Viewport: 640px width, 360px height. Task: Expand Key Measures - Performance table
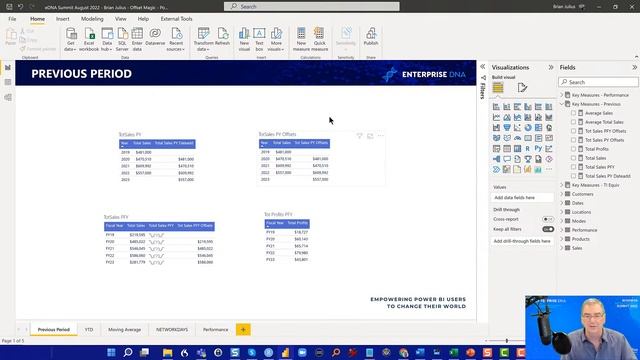(562, 95)
